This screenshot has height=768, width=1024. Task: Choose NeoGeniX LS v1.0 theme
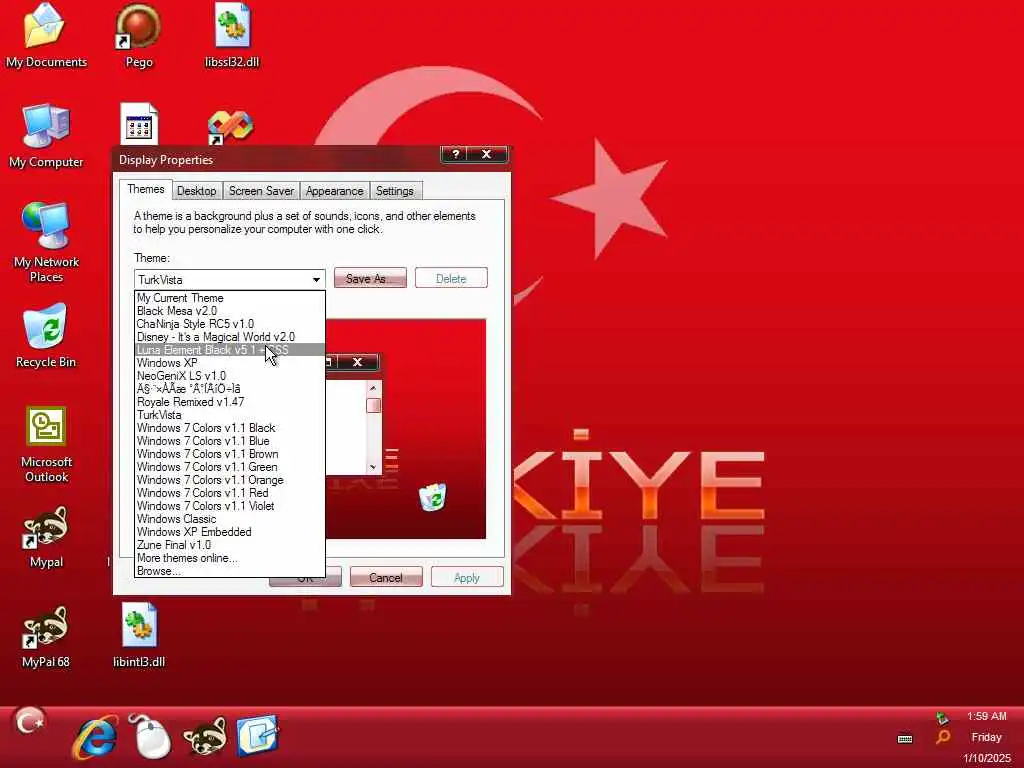click(229, 376)
